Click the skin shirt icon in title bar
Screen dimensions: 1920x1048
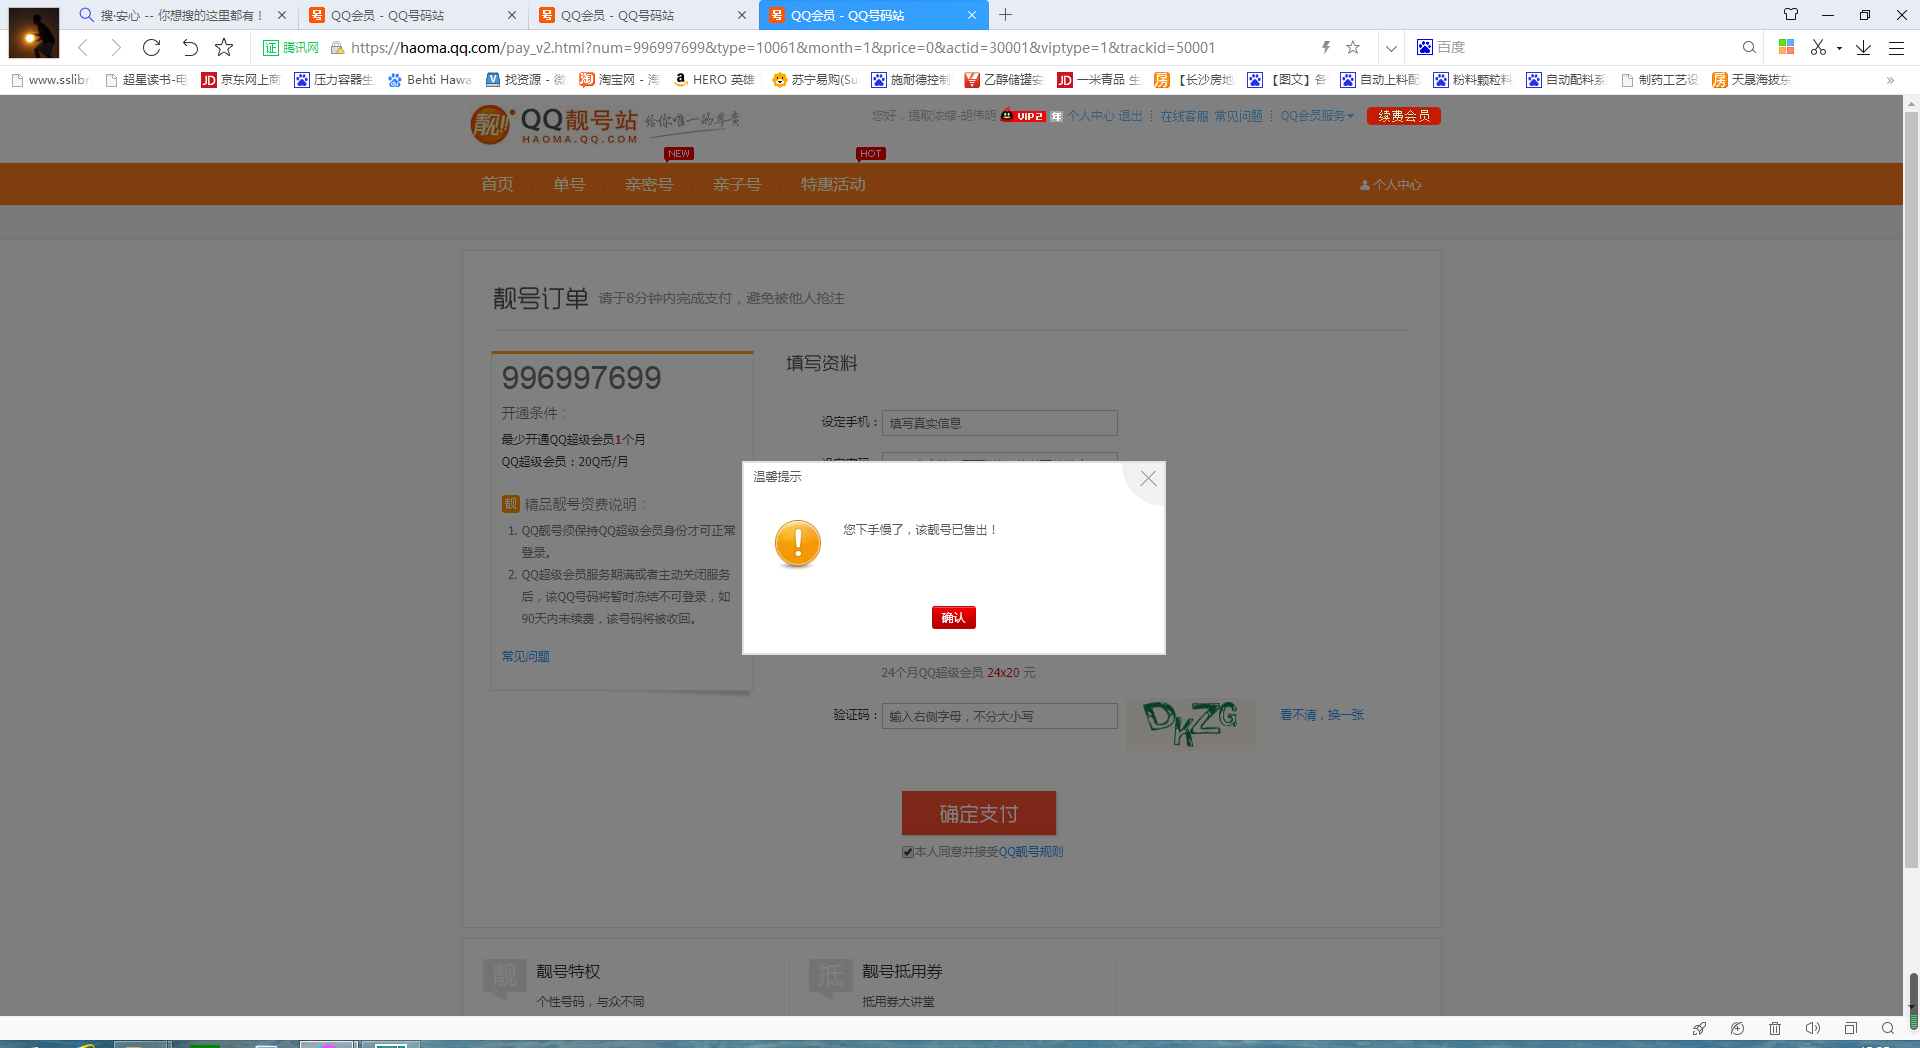(1791, 14)
